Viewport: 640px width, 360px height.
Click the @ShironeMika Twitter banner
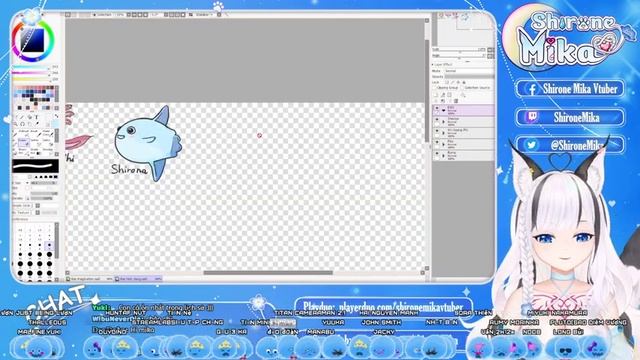click(x=570, y=145)
